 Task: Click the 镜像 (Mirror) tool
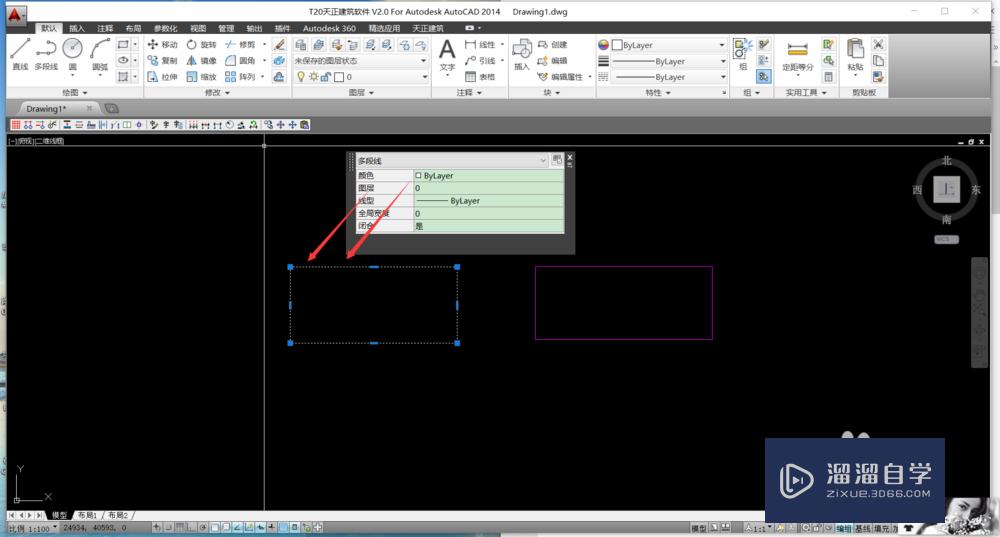point(202,61)
